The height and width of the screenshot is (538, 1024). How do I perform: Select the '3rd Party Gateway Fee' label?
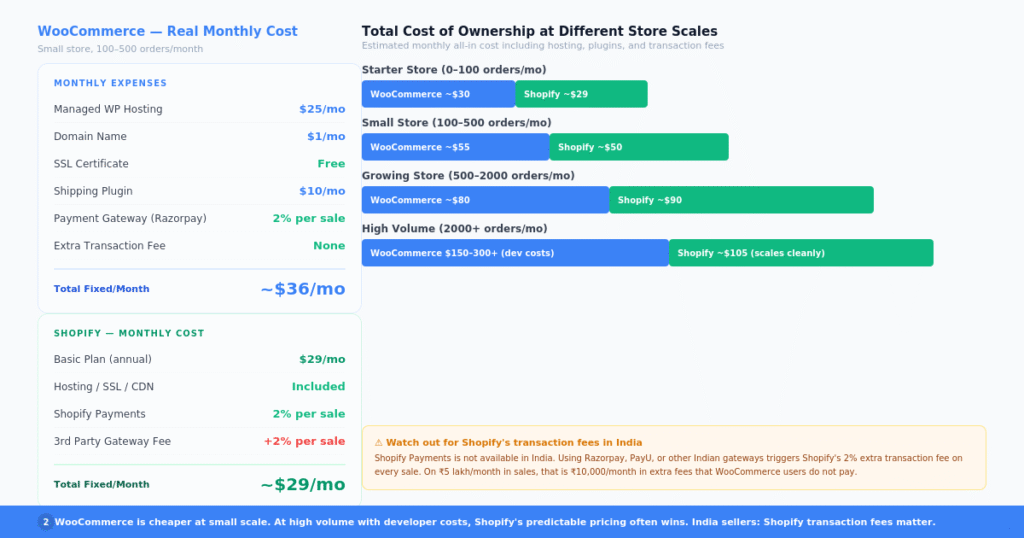(x=112, y=441)
